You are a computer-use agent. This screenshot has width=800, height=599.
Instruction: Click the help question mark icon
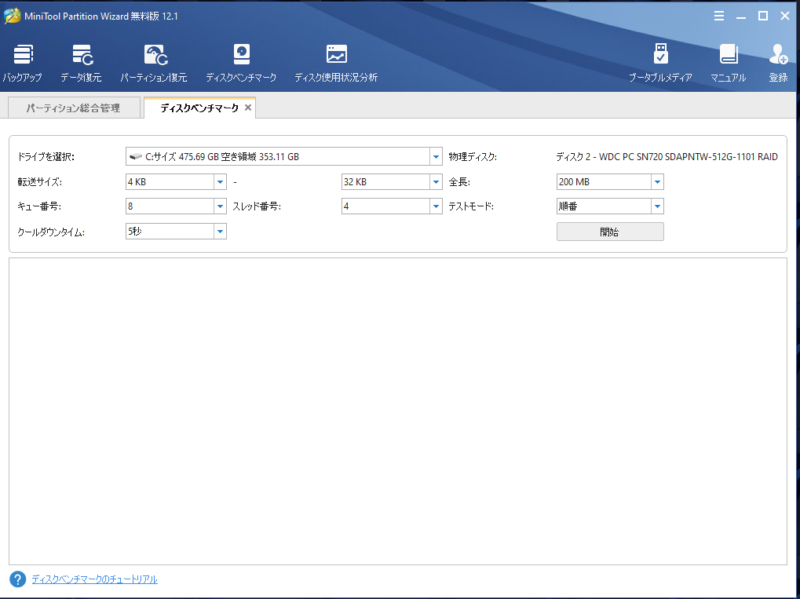17,579
